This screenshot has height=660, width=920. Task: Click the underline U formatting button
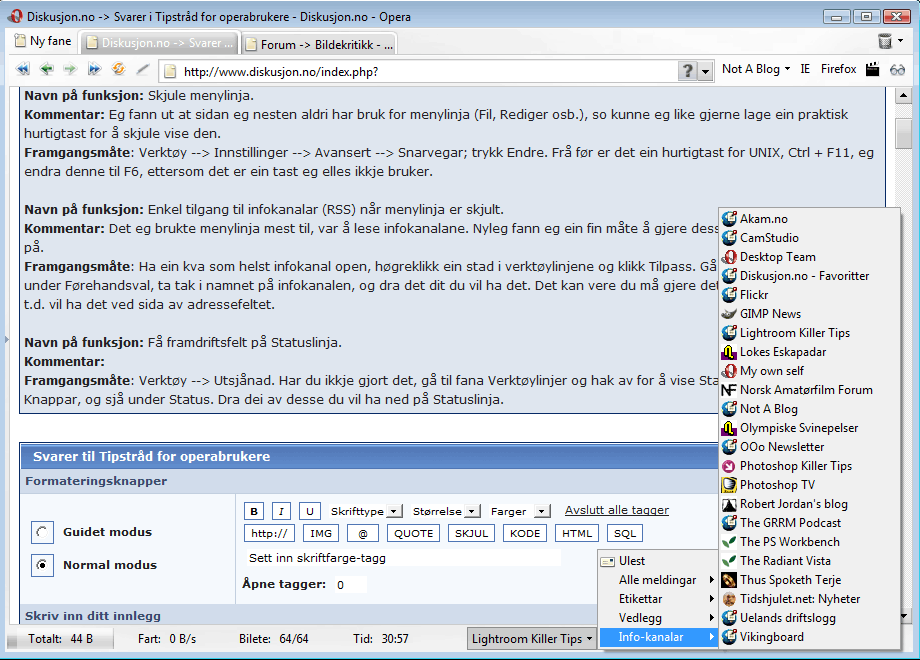pos(309,511)
